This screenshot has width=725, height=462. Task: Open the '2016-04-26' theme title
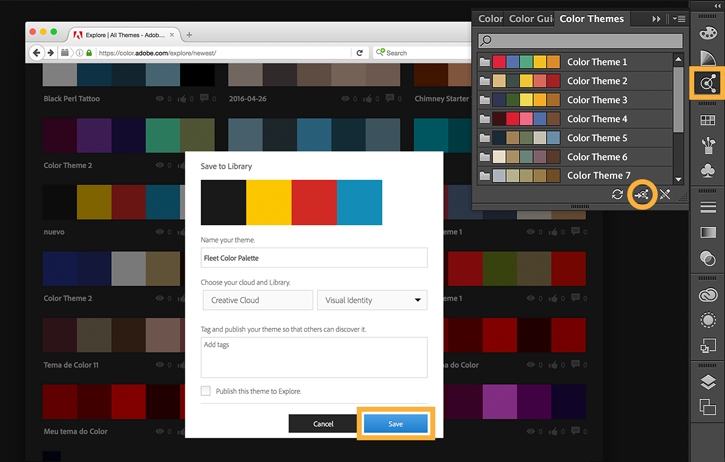[247, 99]
